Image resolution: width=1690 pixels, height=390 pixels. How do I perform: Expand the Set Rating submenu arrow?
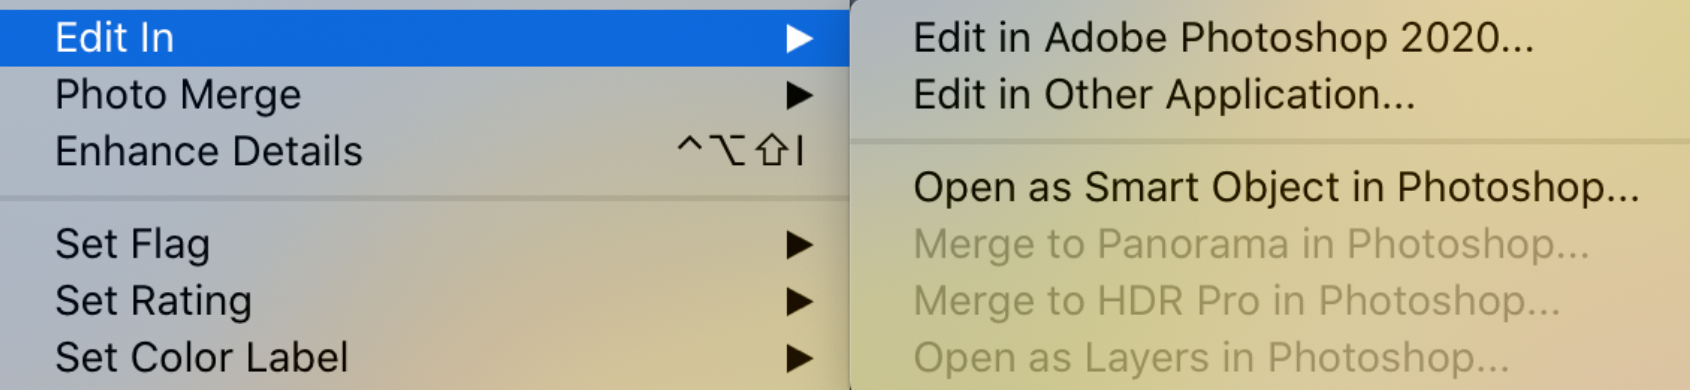click(x=799, y=301)
